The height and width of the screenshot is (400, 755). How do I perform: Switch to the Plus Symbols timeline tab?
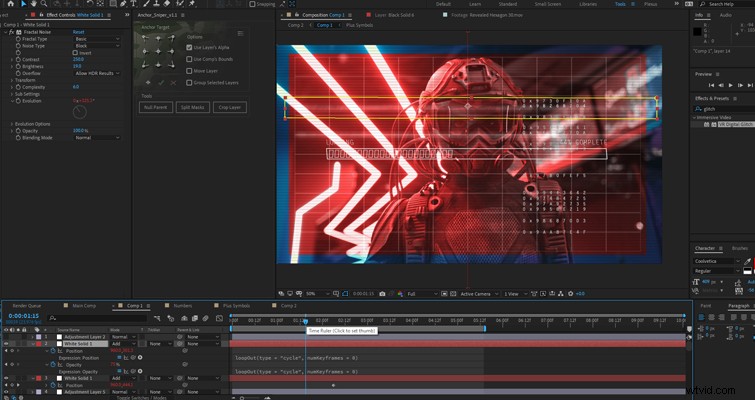coord(236,306)
